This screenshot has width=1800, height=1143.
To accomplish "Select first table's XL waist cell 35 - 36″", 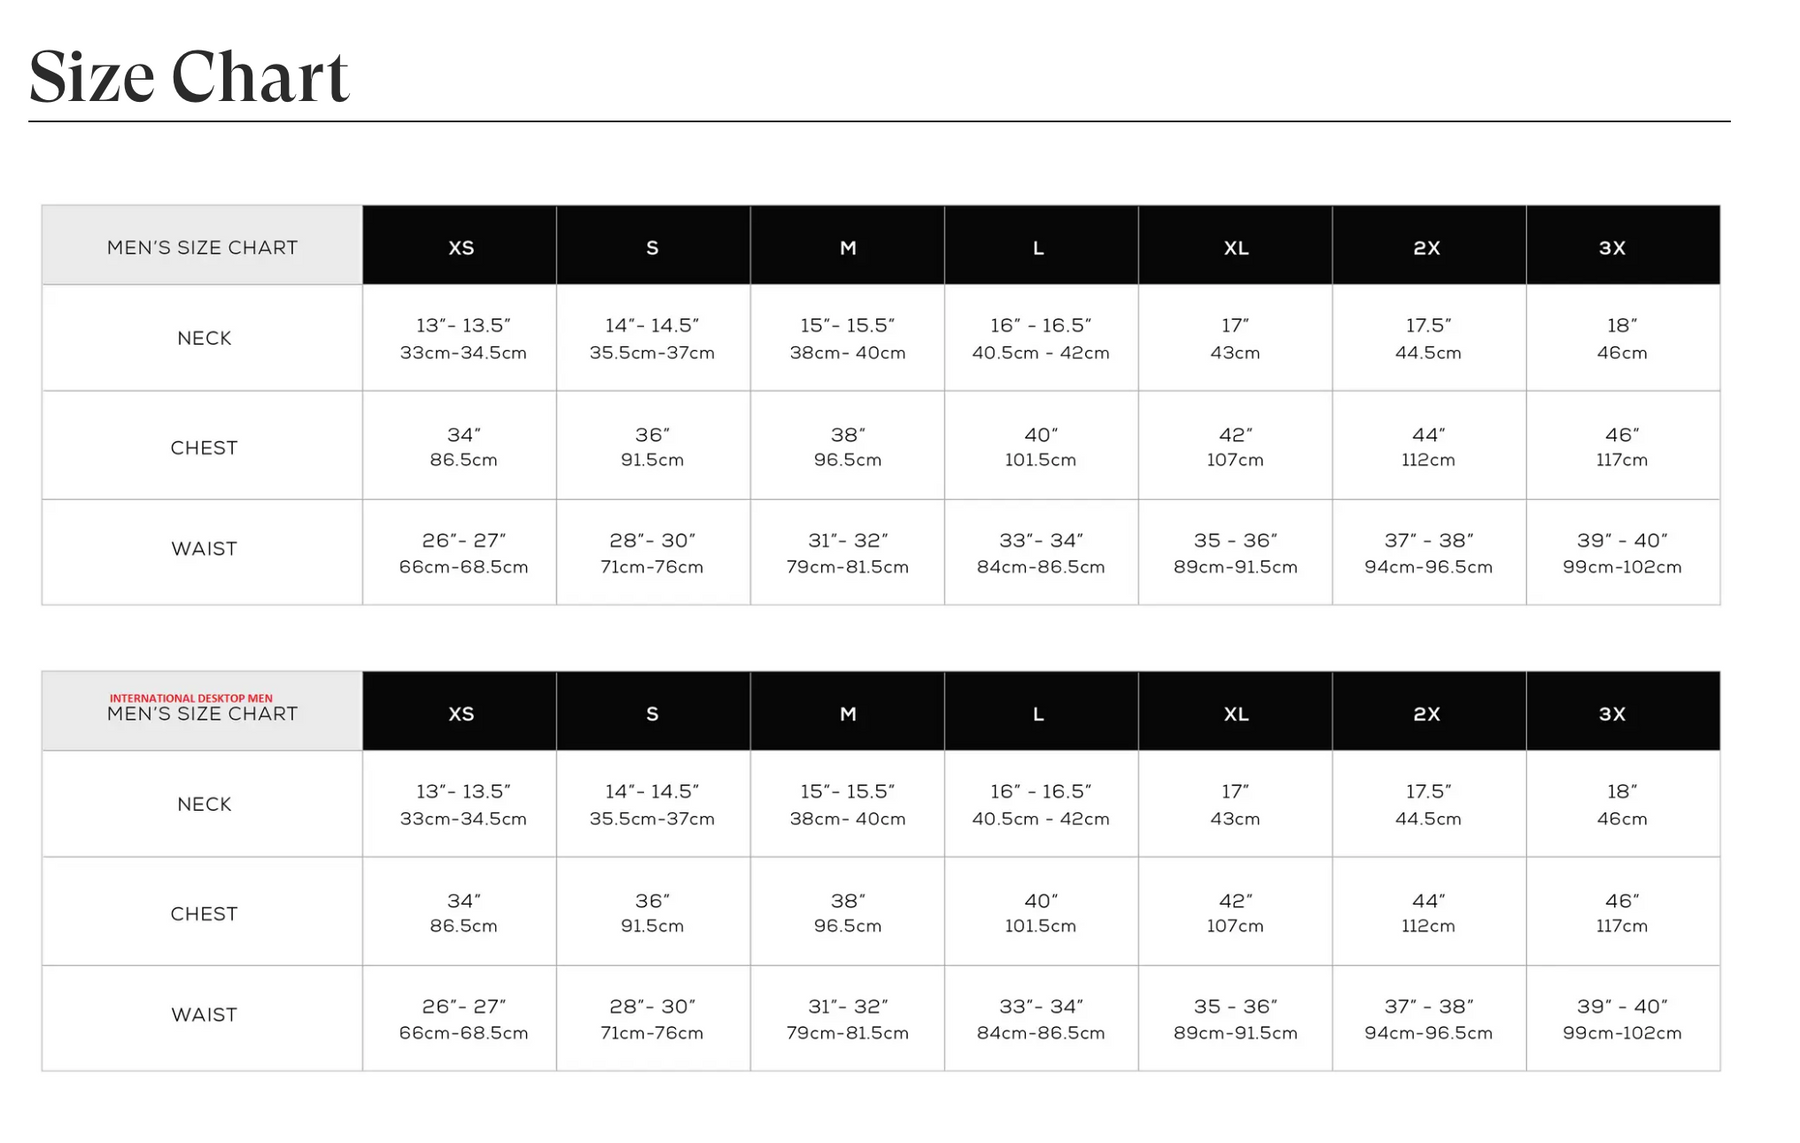I will click(x=1235, y=552).
